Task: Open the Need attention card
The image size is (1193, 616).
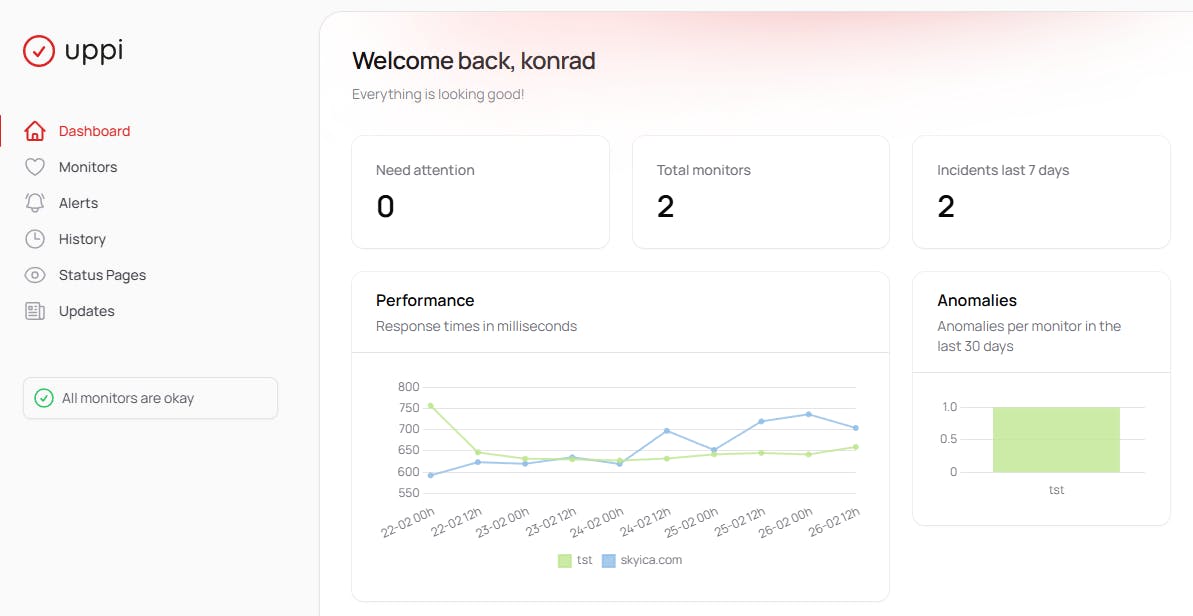Action: (480, 192)
